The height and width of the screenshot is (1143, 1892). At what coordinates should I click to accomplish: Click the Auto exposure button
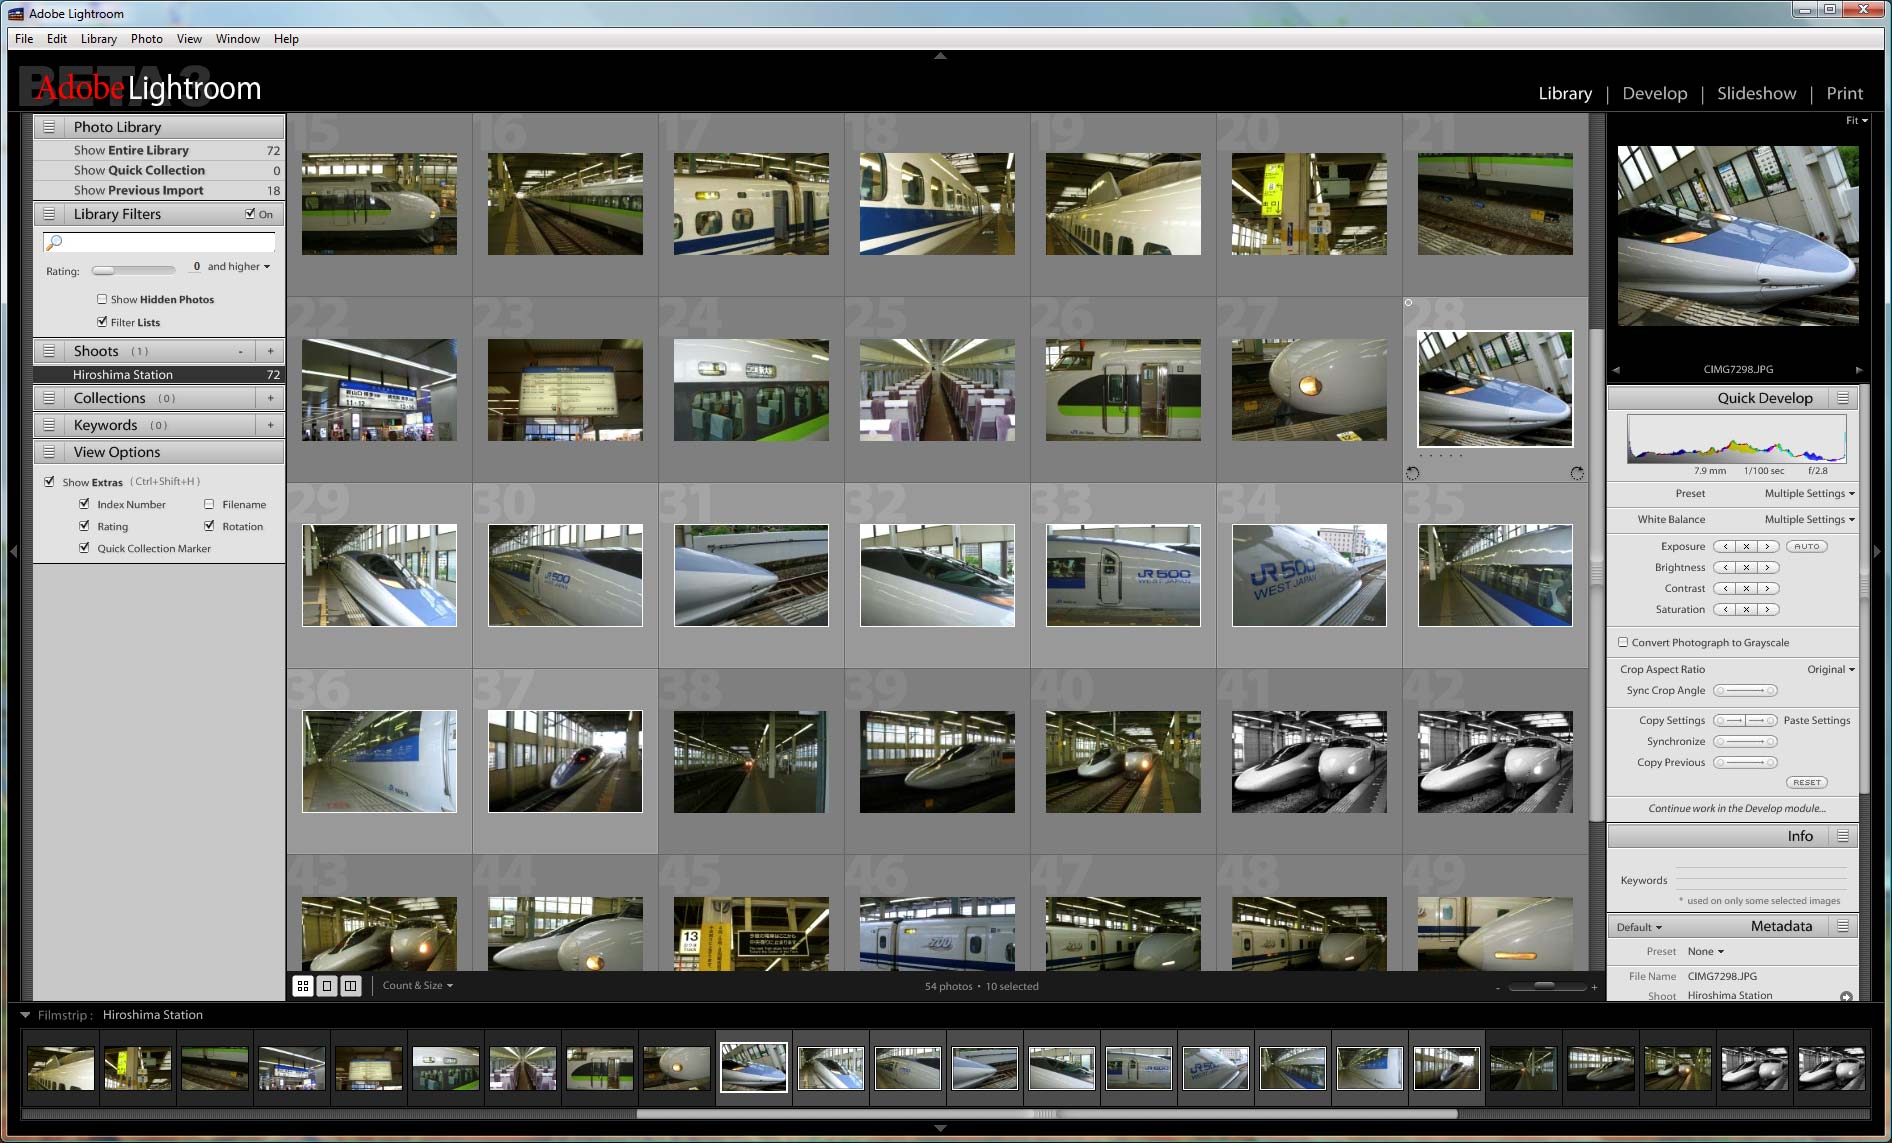(x=1806, y=547)
